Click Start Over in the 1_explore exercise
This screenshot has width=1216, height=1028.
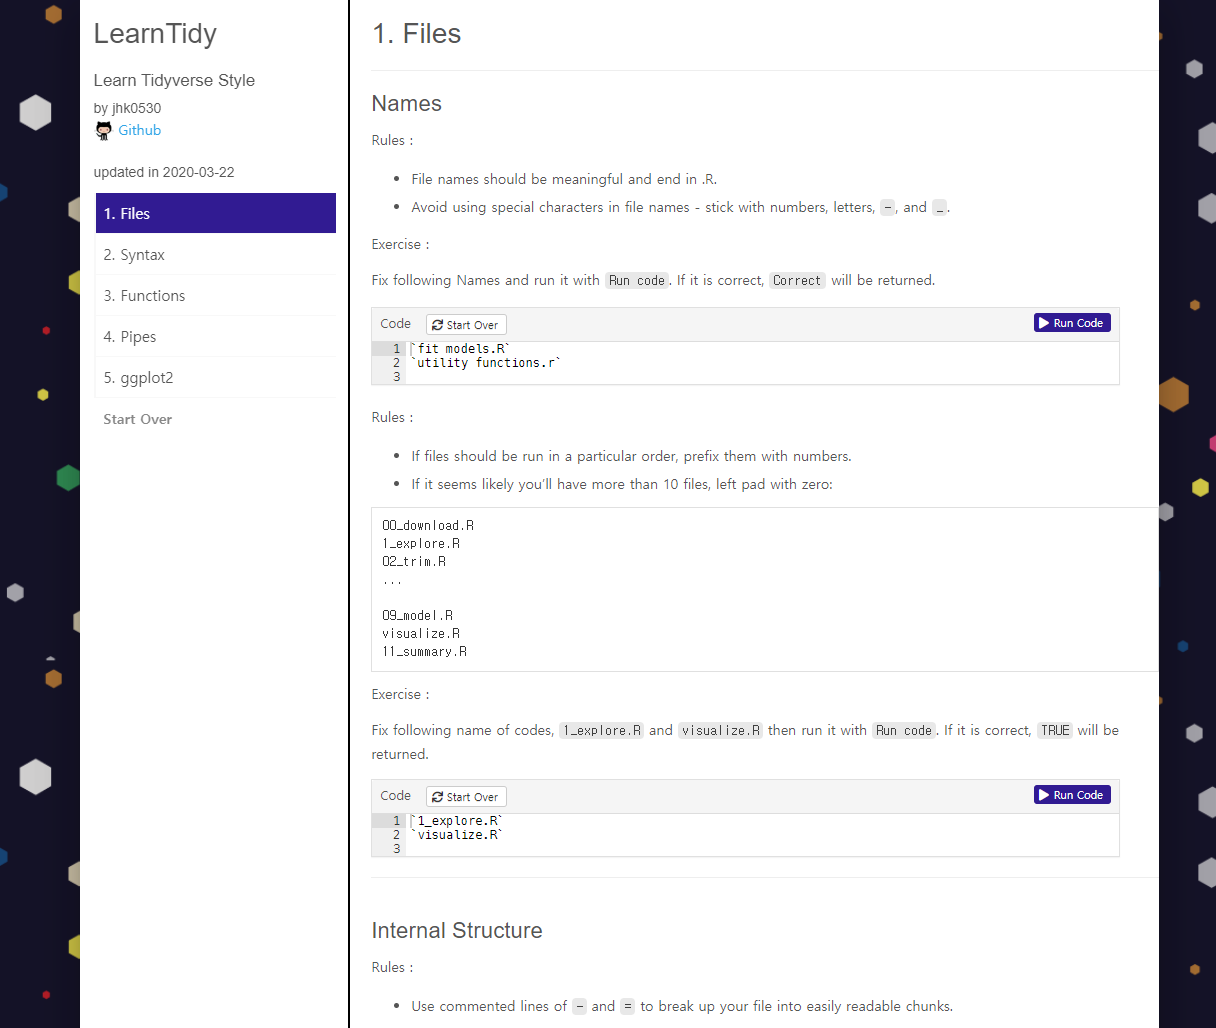tap(466, 796)
